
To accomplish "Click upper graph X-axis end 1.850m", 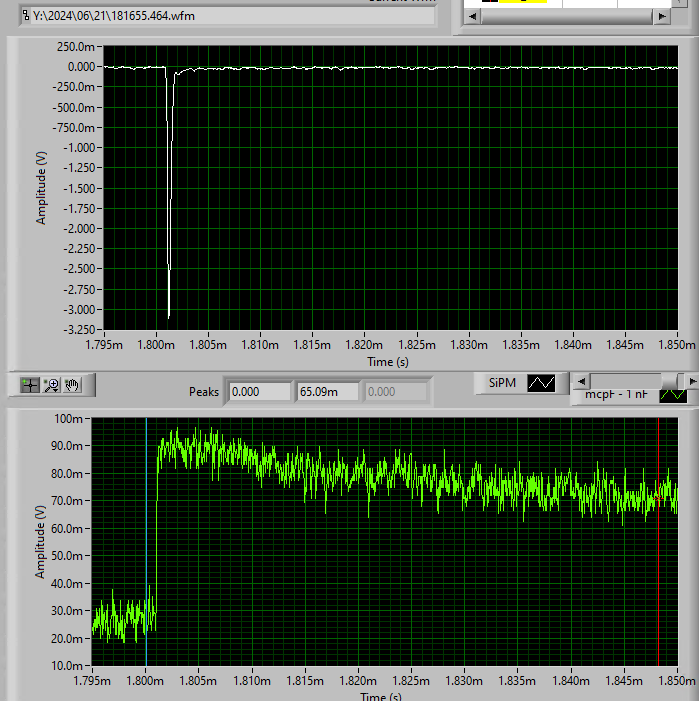I will click(x=677, y=345).
